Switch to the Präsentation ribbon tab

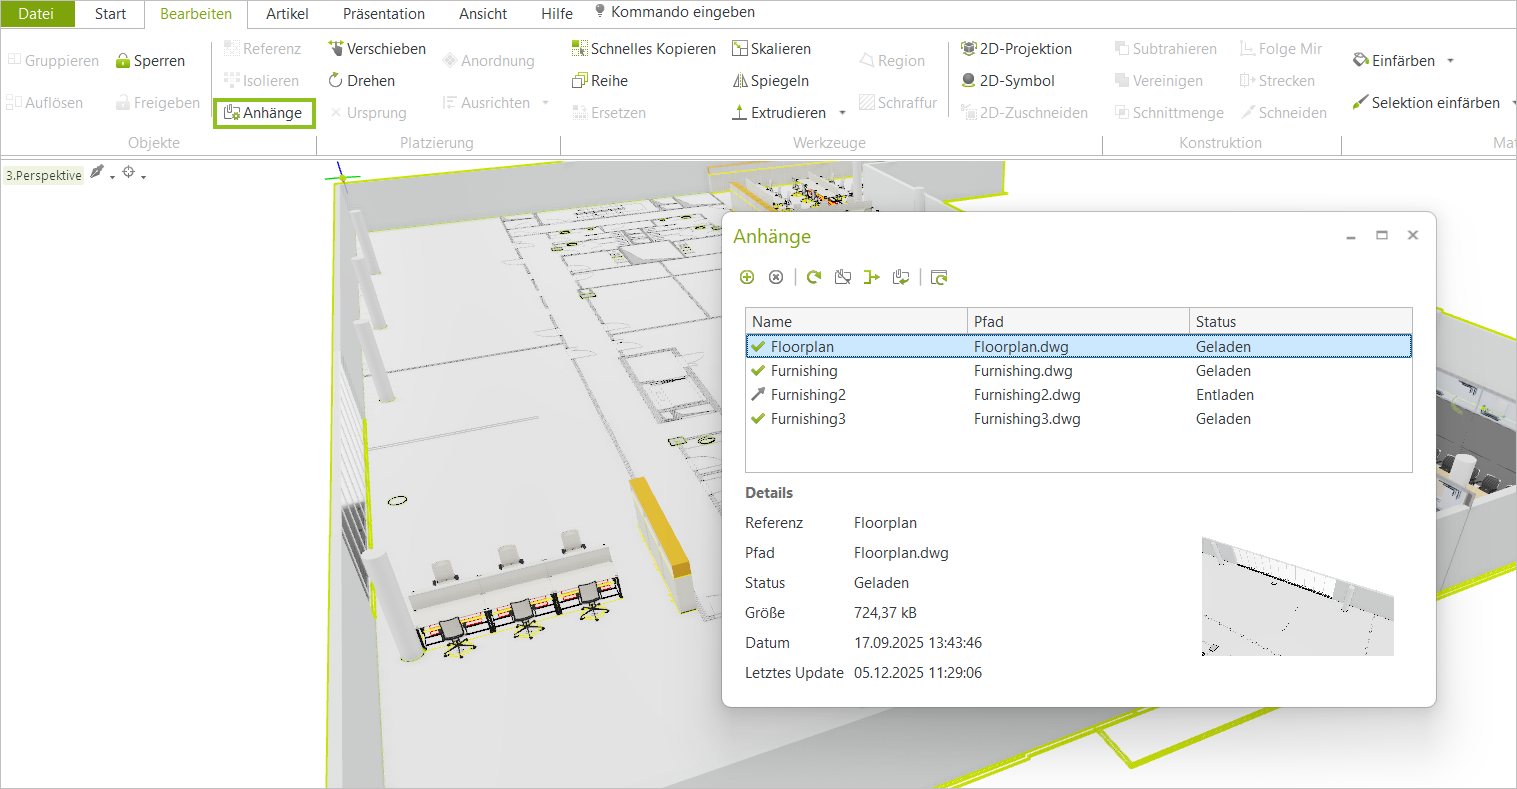point(383,13)
